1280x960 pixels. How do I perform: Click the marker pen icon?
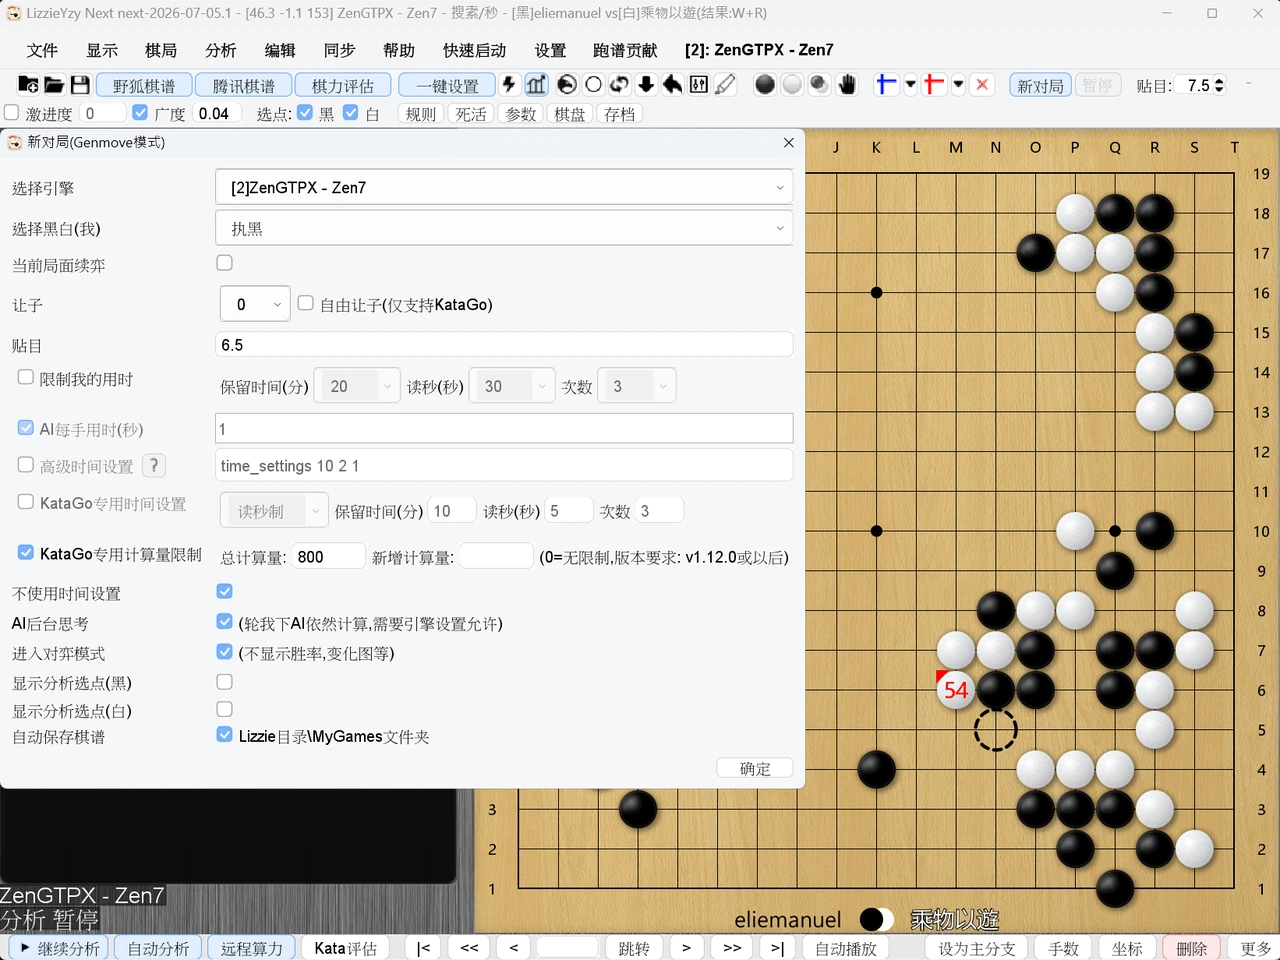[726, 85]
